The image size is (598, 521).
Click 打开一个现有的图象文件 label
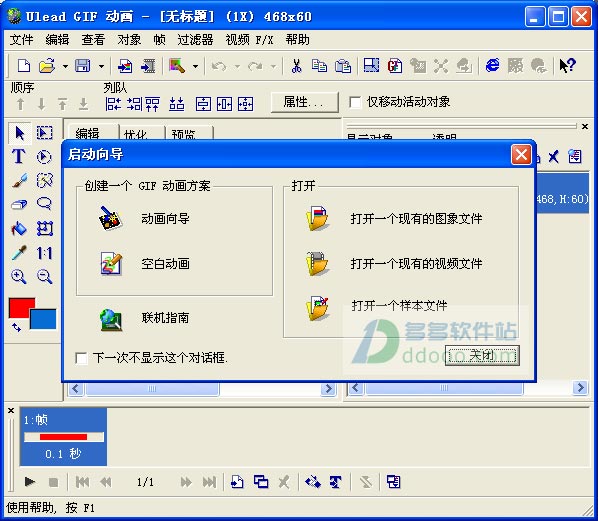pos(416,219)
